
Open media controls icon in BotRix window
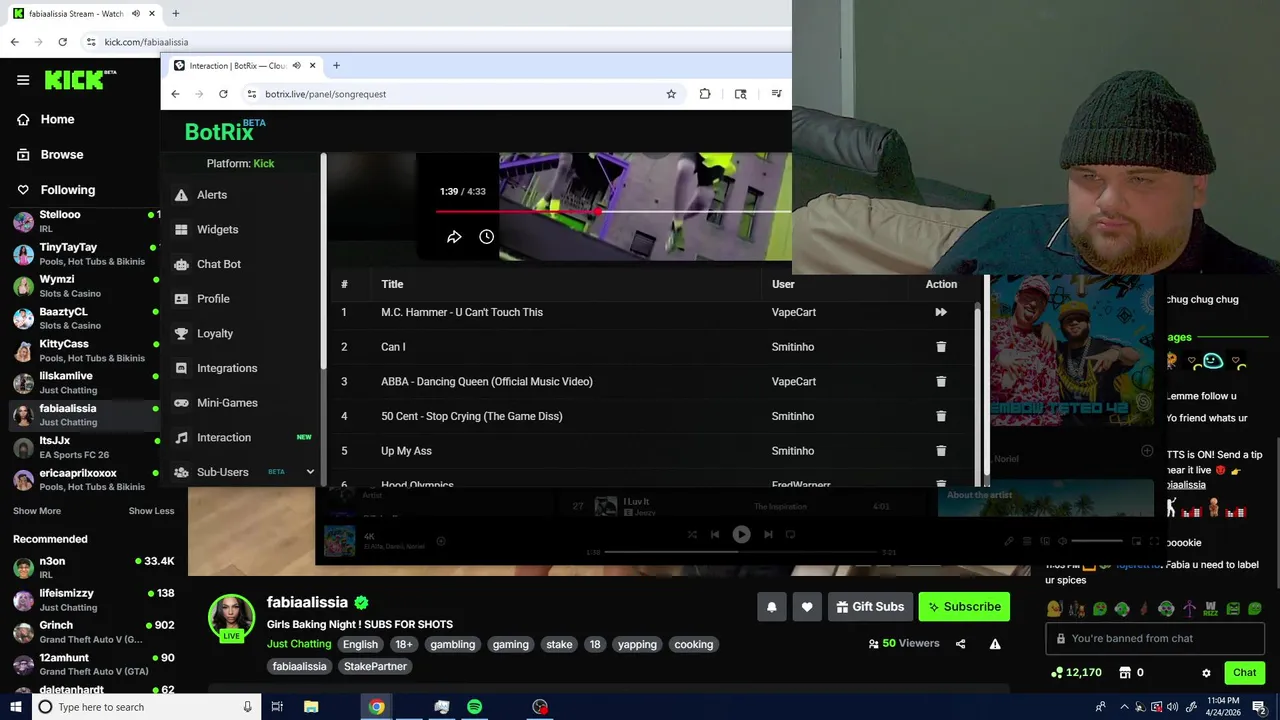tap(776, 94)
